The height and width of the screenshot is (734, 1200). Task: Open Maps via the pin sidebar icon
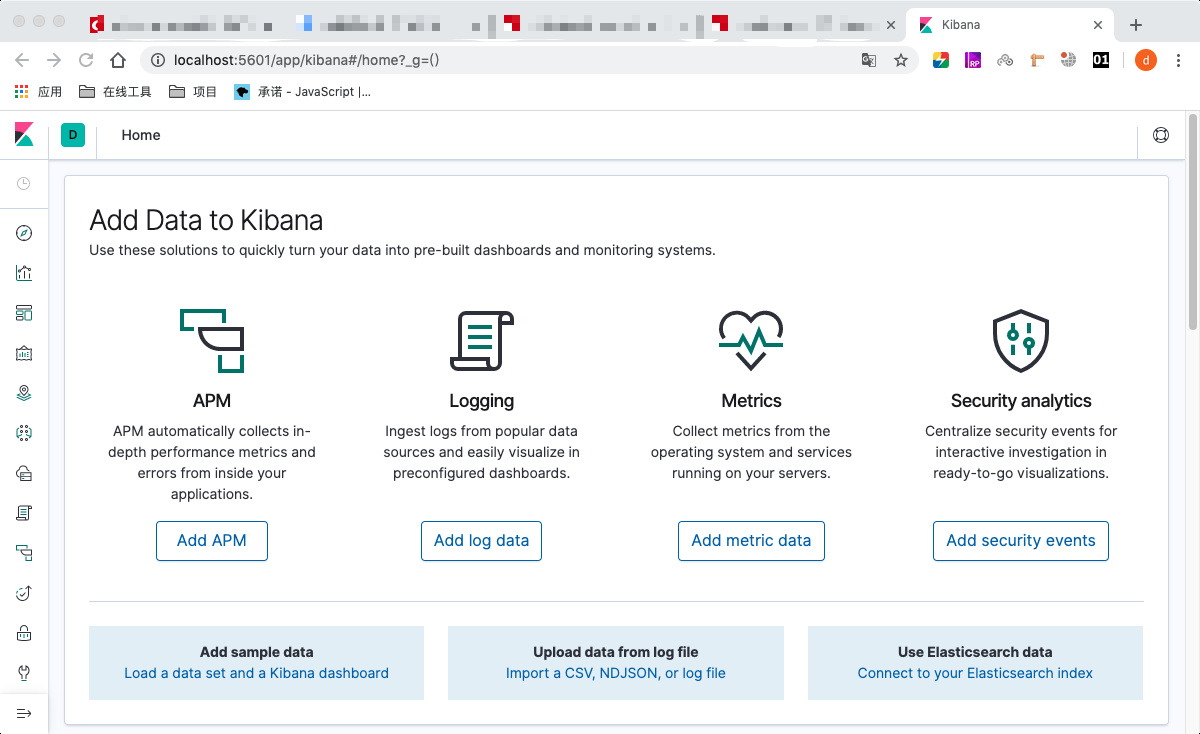24,393
